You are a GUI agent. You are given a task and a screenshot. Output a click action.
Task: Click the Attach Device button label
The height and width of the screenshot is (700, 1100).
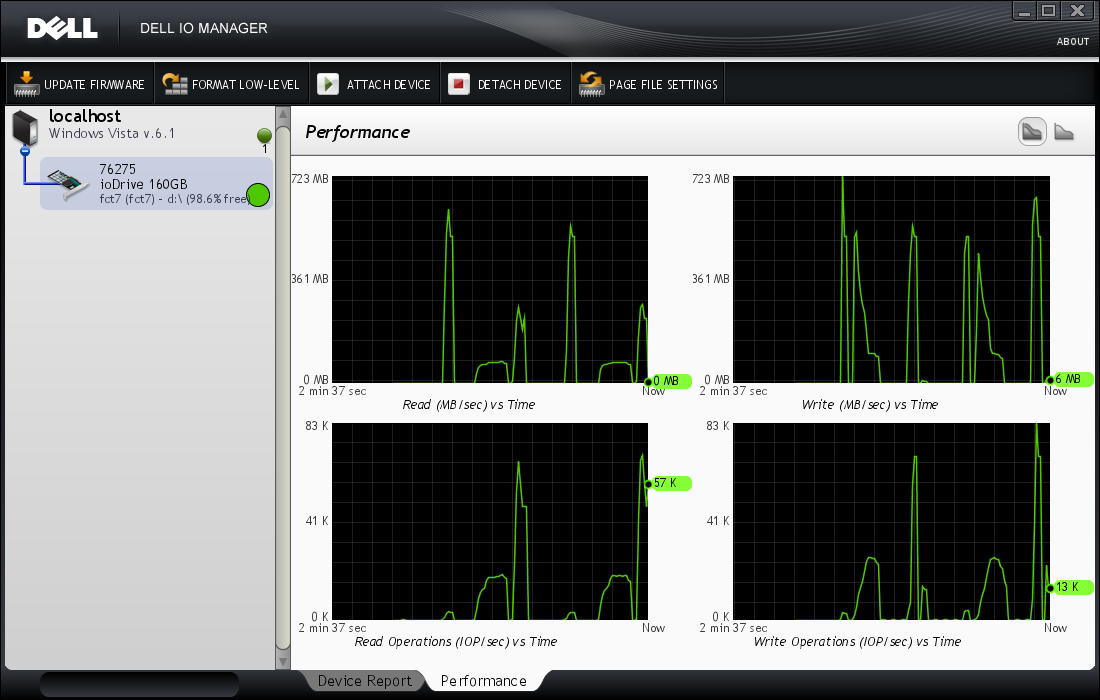coord(389,85)
